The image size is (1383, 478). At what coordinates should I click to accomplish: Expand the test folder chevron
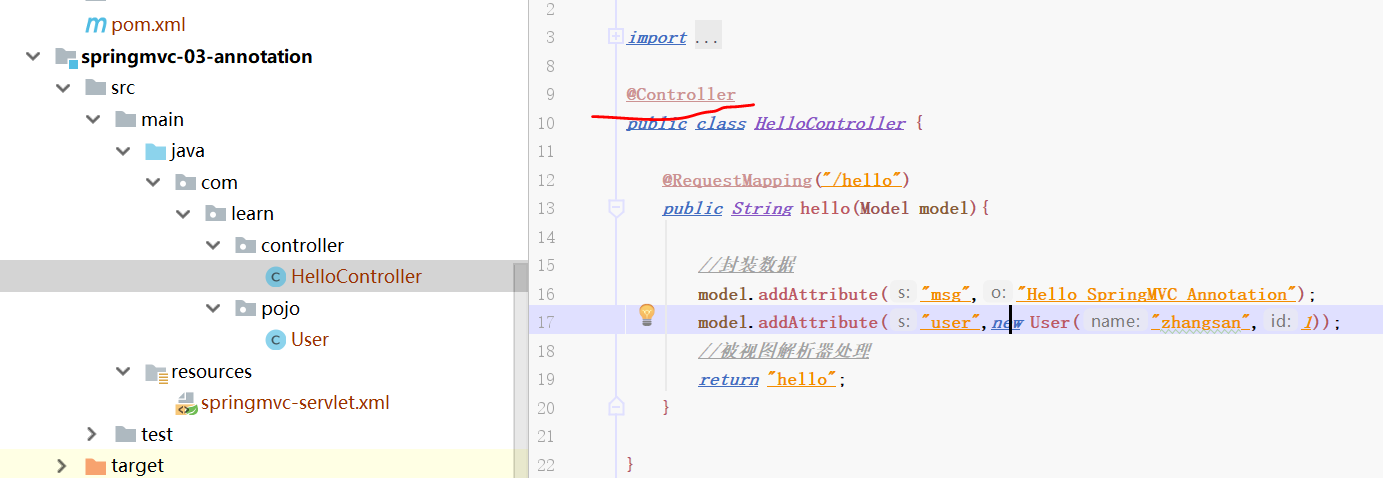point(92,435)
